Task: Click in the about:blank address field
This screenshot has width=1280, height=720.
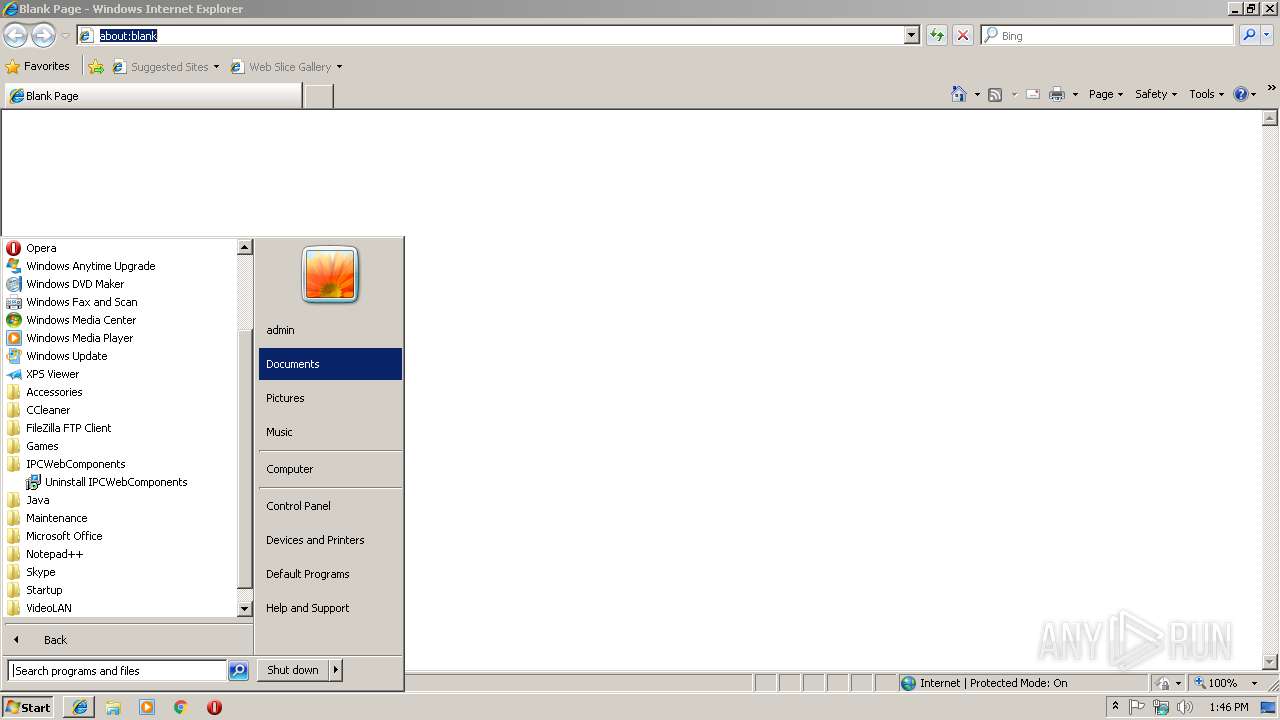Action: pyautogui.click(x=490, y=35)
